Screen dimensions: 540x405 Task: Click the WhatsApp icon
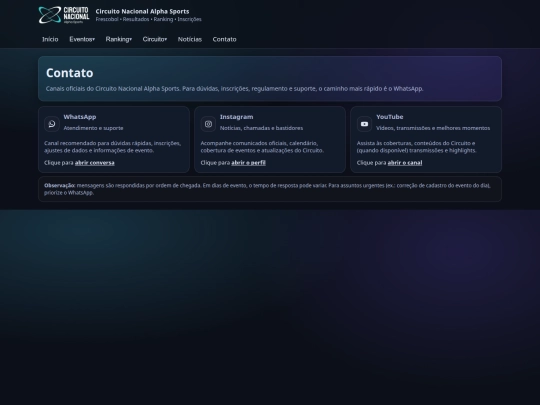(x=52, y=124)
